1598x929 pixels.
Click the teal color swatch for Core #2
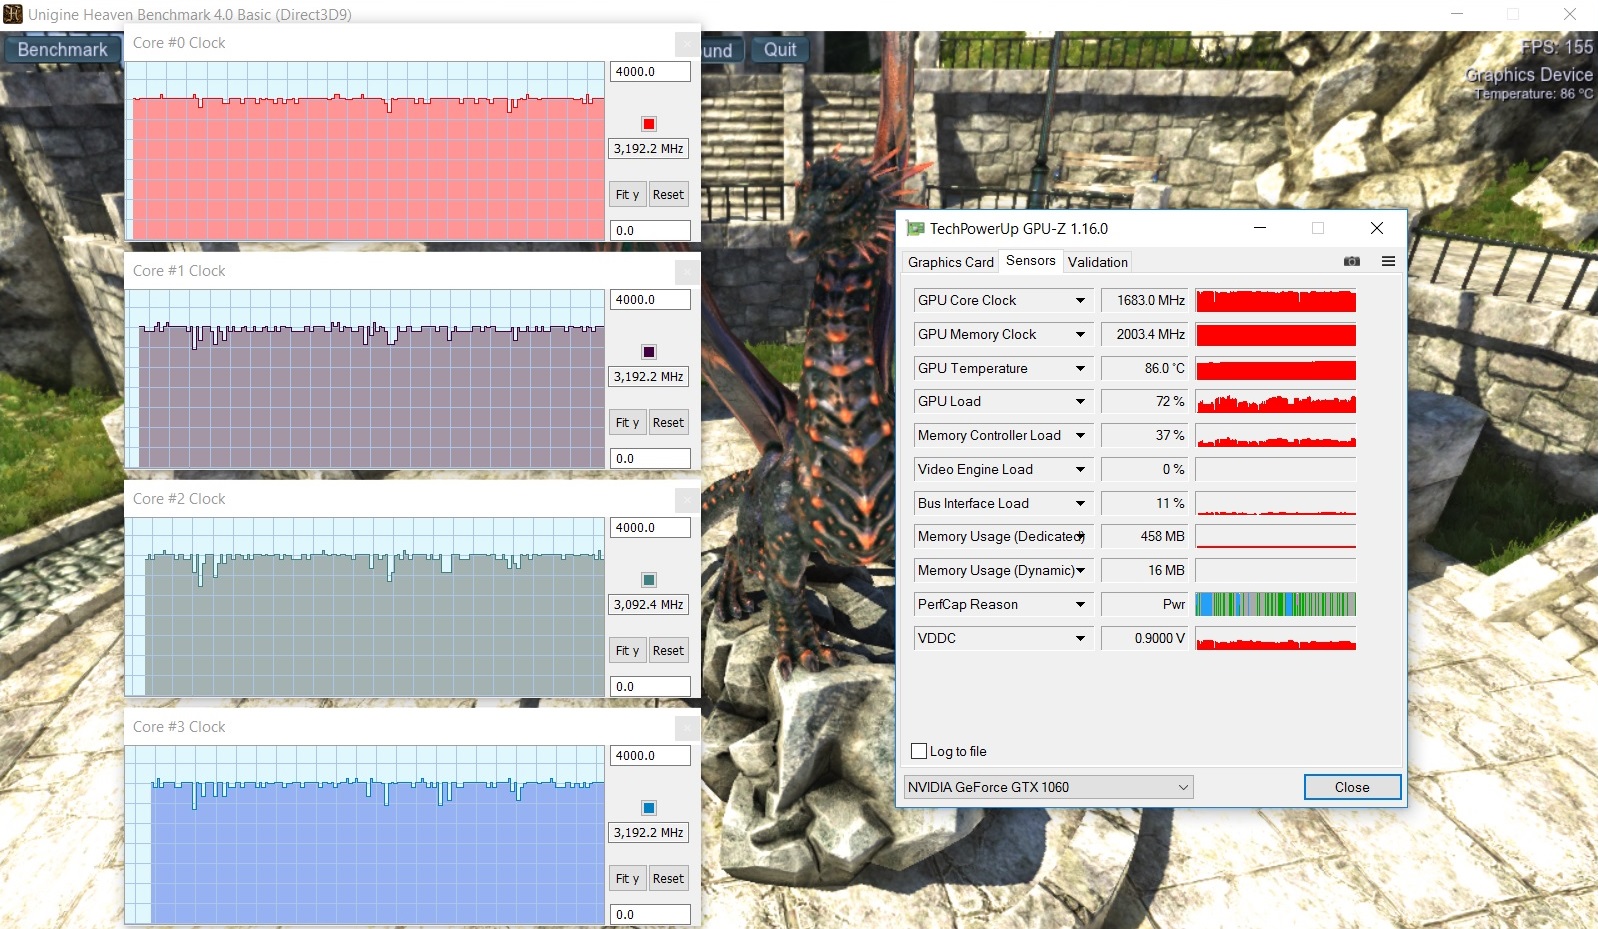(x=649, y=580)
